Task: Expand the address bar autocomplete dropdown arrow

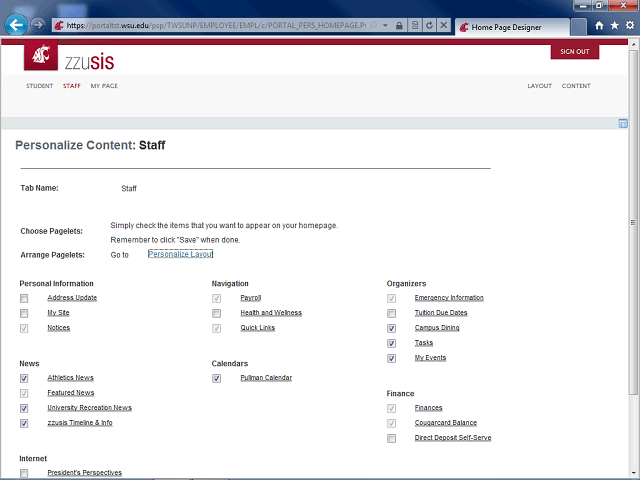Action: click(386, 24)
